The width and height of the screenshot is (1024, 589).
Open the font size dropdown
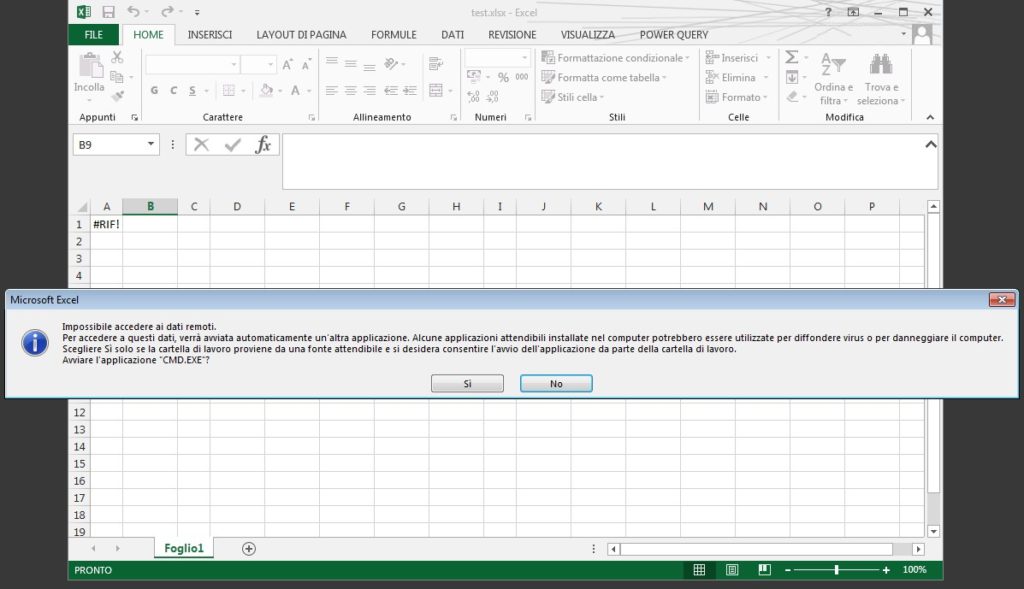(x=270, y=64)
